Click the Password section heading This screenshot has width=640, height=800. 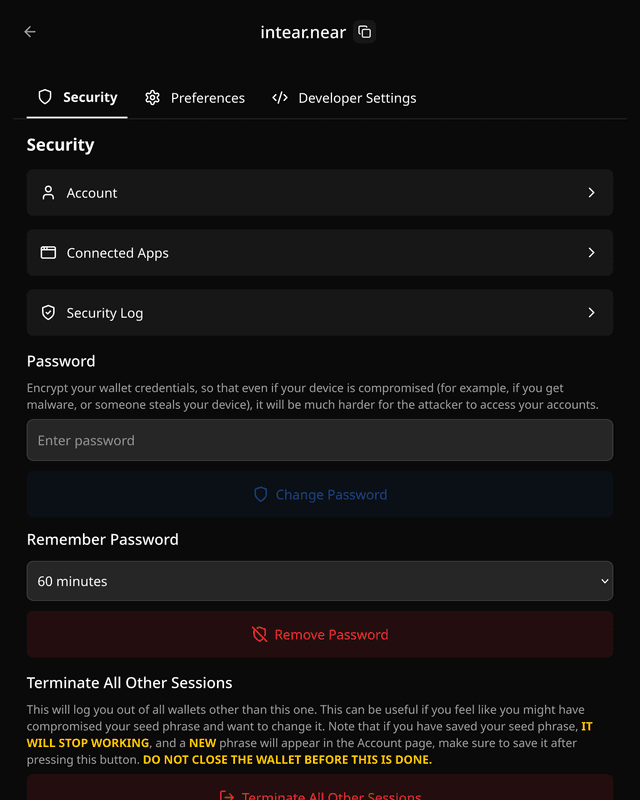(x=61, y=361)
